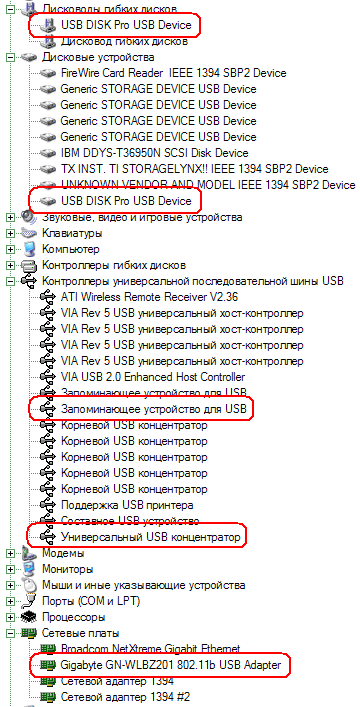Expand the Процессоры node
Screen dimensions: 360x707
10,616
